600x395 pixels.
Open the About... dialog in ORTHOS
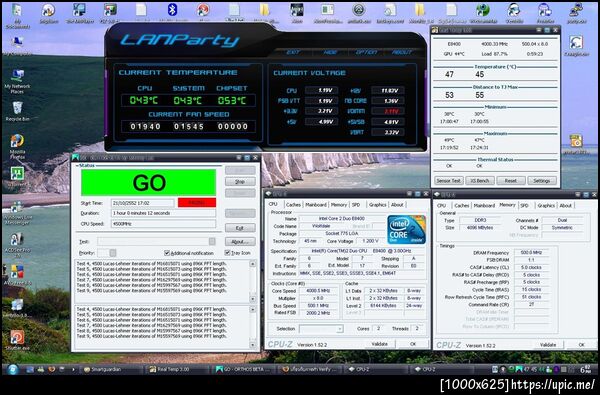[x=240, y=242]
